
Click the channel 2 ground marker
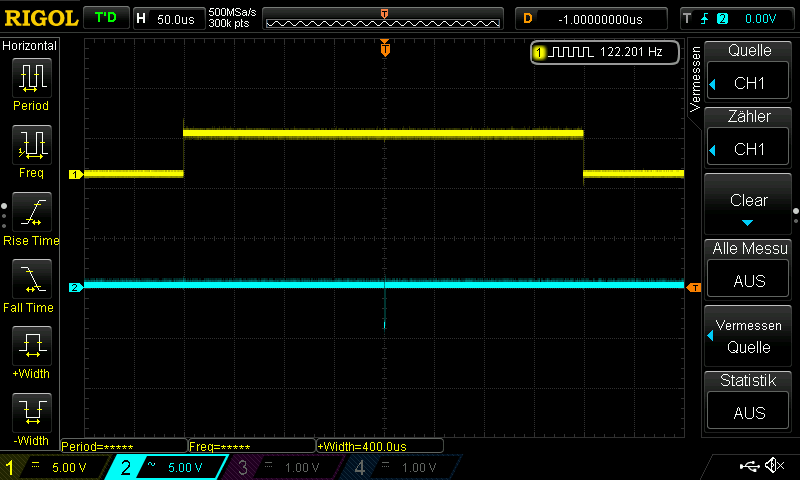tap(76, 288)
